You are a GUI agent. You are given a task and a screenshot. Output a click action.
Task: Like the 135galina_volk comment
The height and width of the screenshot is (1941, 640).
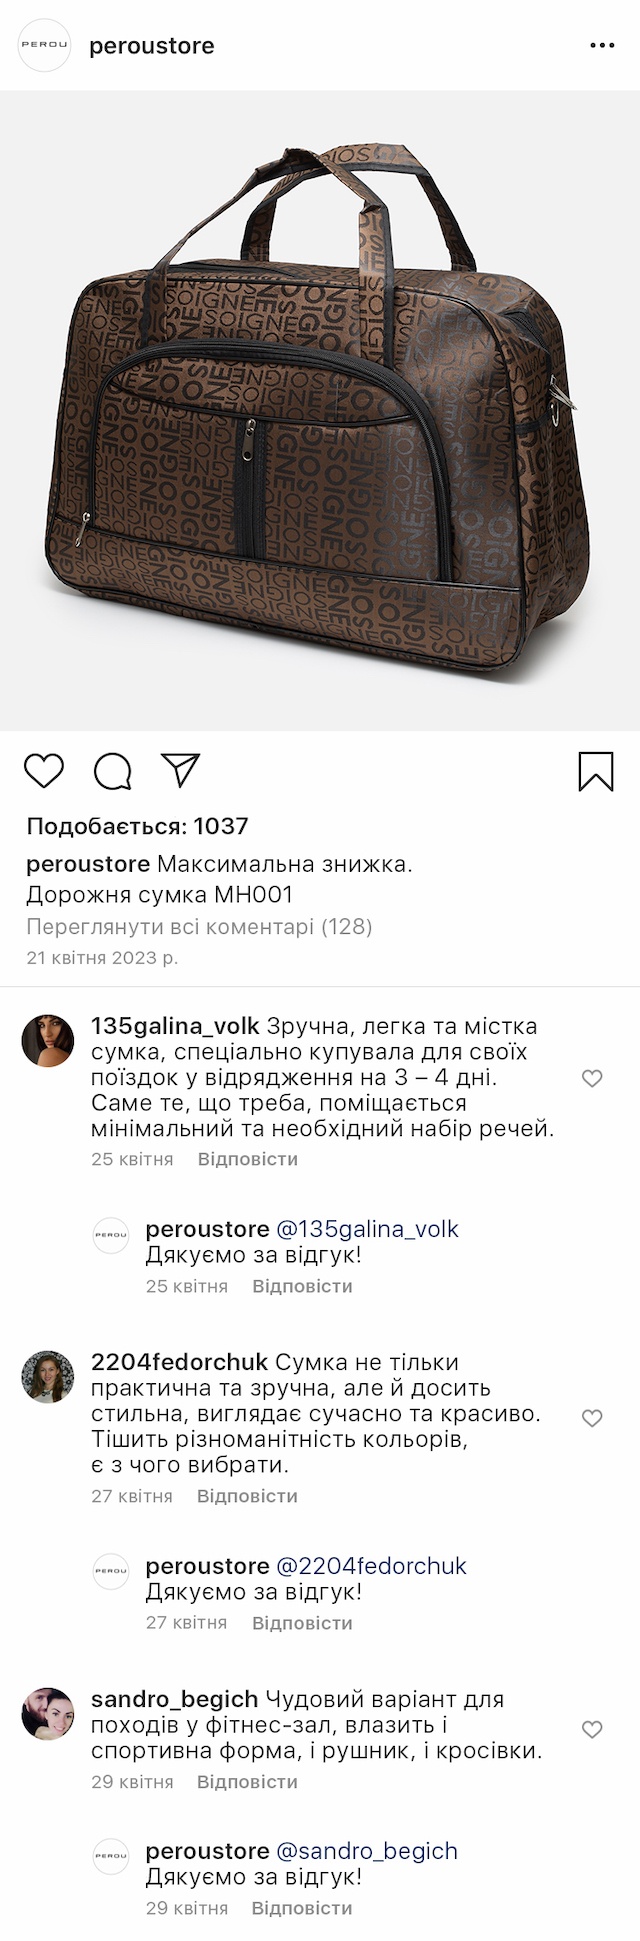point(592,1078)
